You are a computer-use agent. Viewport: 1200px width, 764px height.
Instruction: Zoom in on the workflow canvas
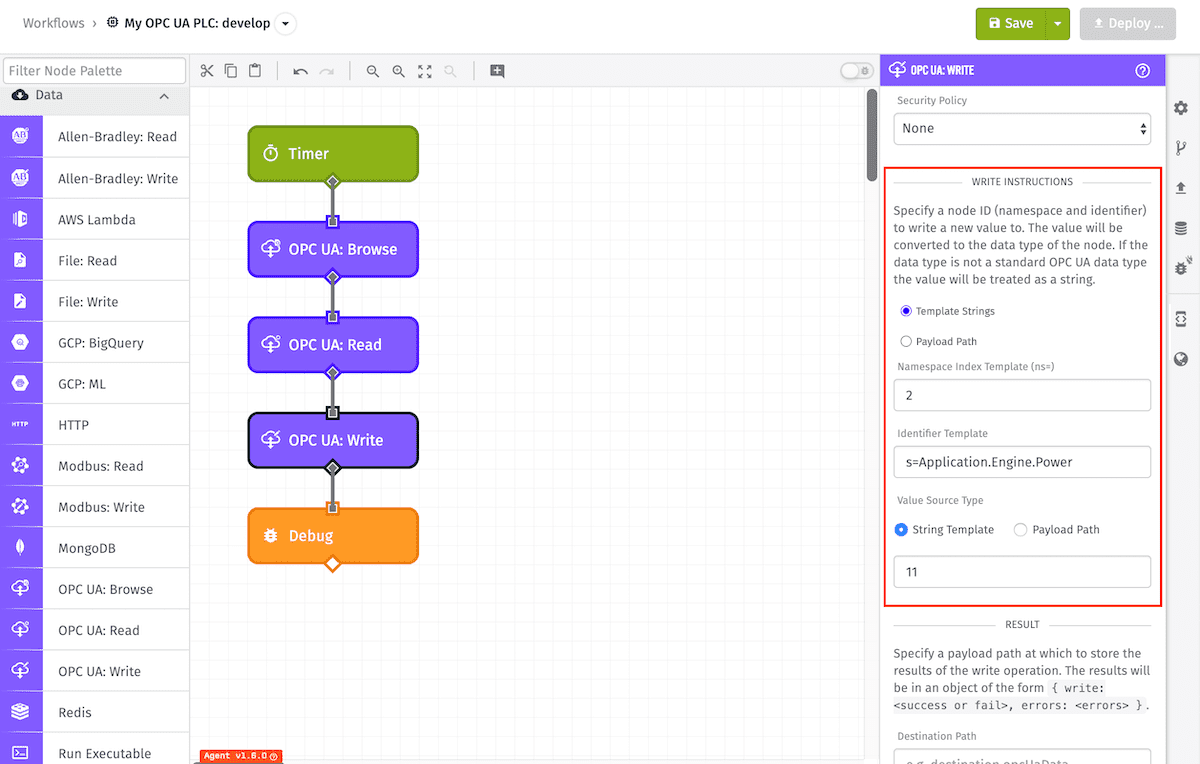click(399, 71)
